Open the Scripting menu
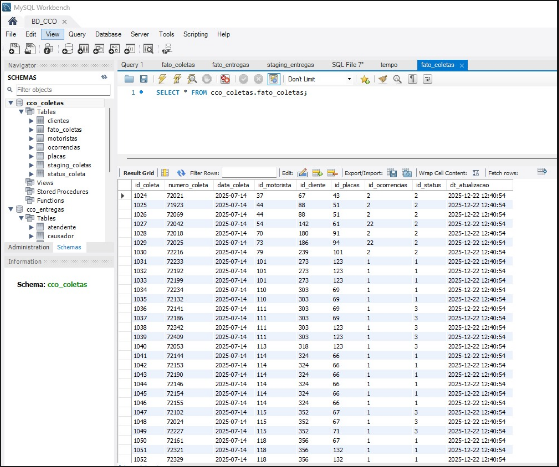Viewport: 559px width, 467px height. click(195, 35)
